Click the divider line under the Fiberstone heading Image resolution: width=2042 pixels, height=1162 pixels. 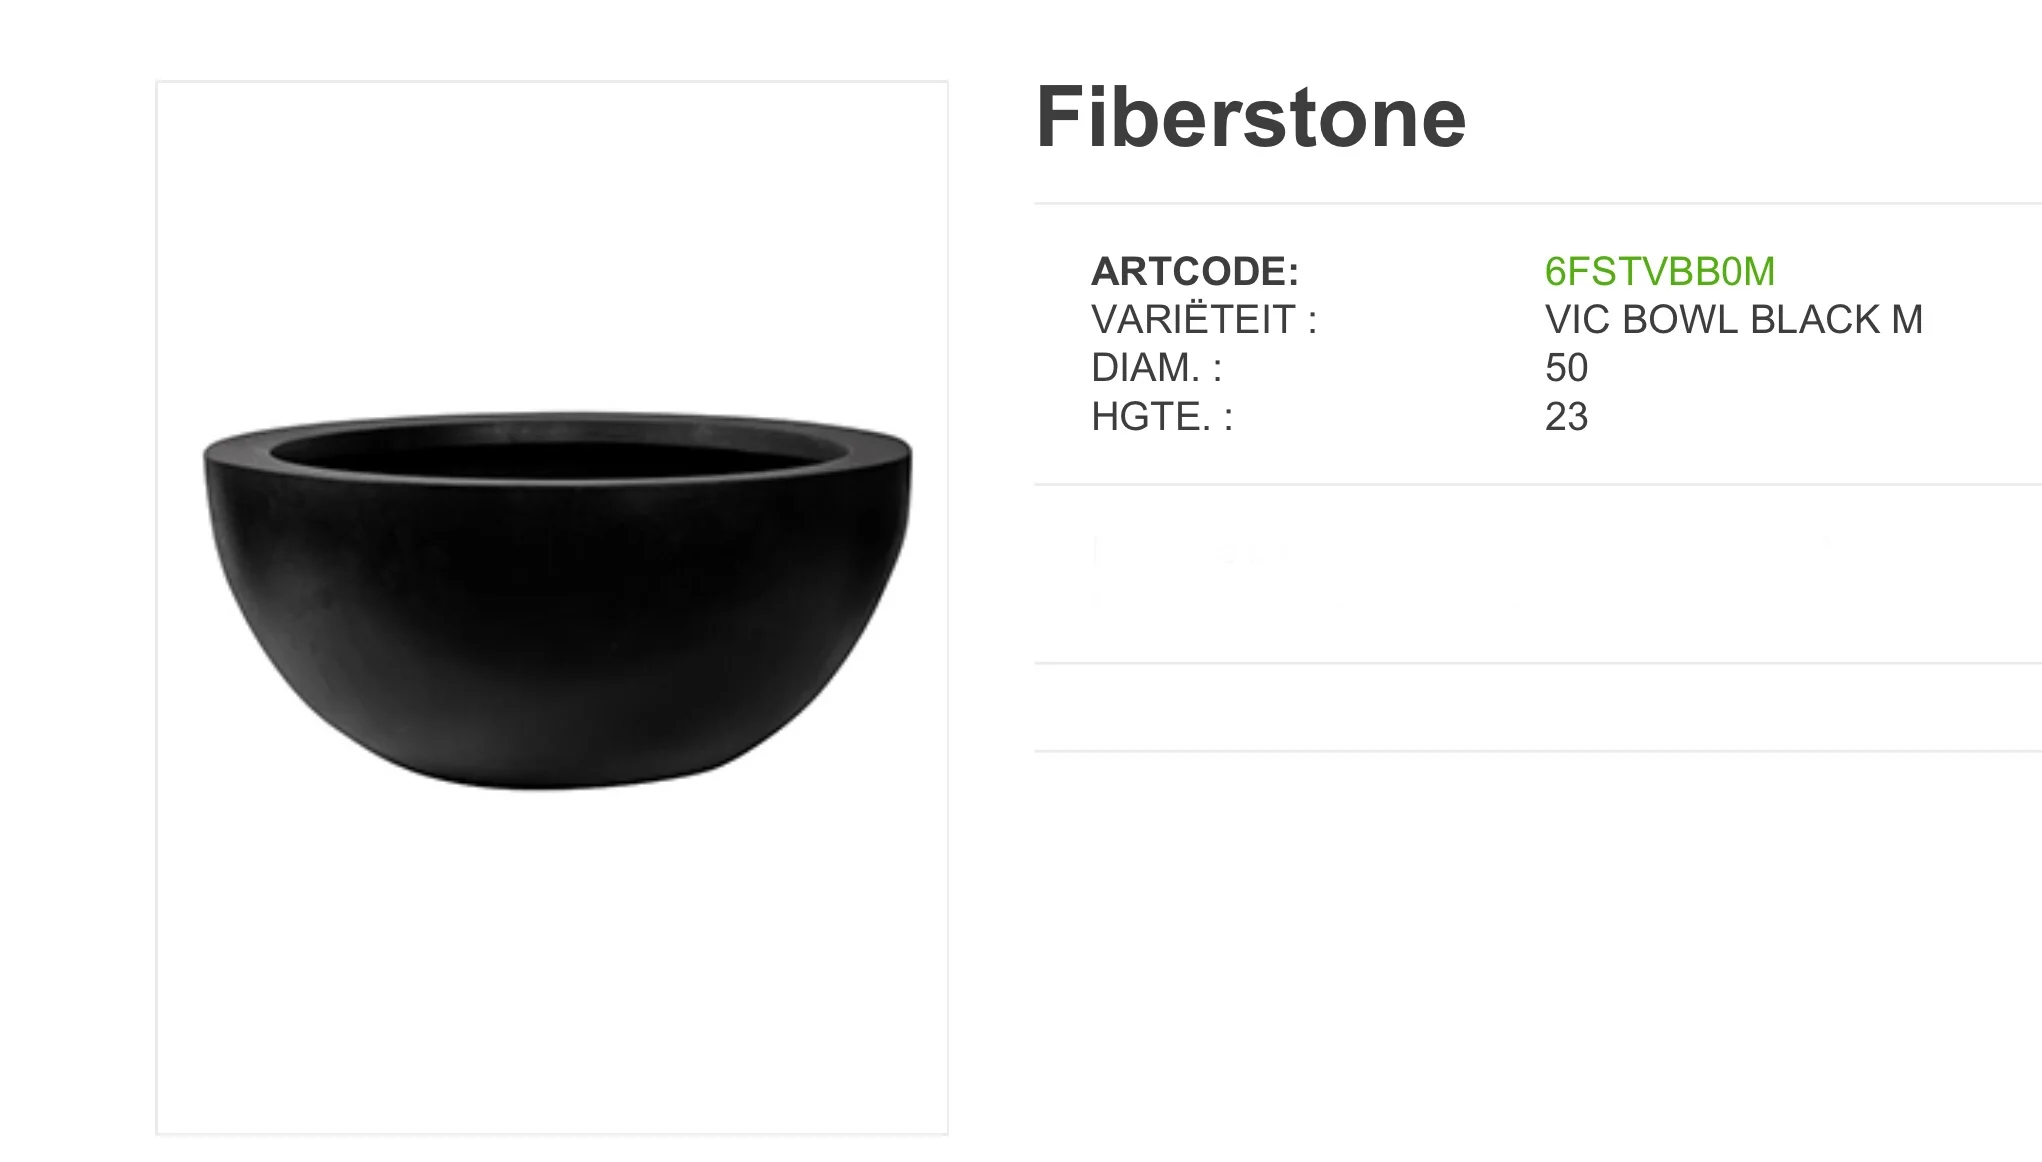pyautogui.click(x=1538, y=203)
